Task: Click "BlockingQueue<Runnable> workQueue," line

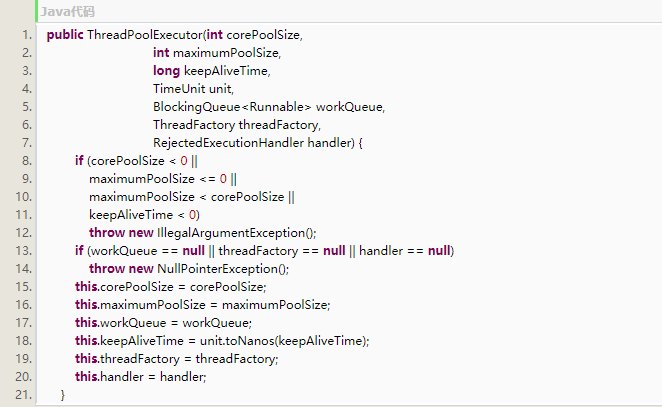Action: point(269,107)
